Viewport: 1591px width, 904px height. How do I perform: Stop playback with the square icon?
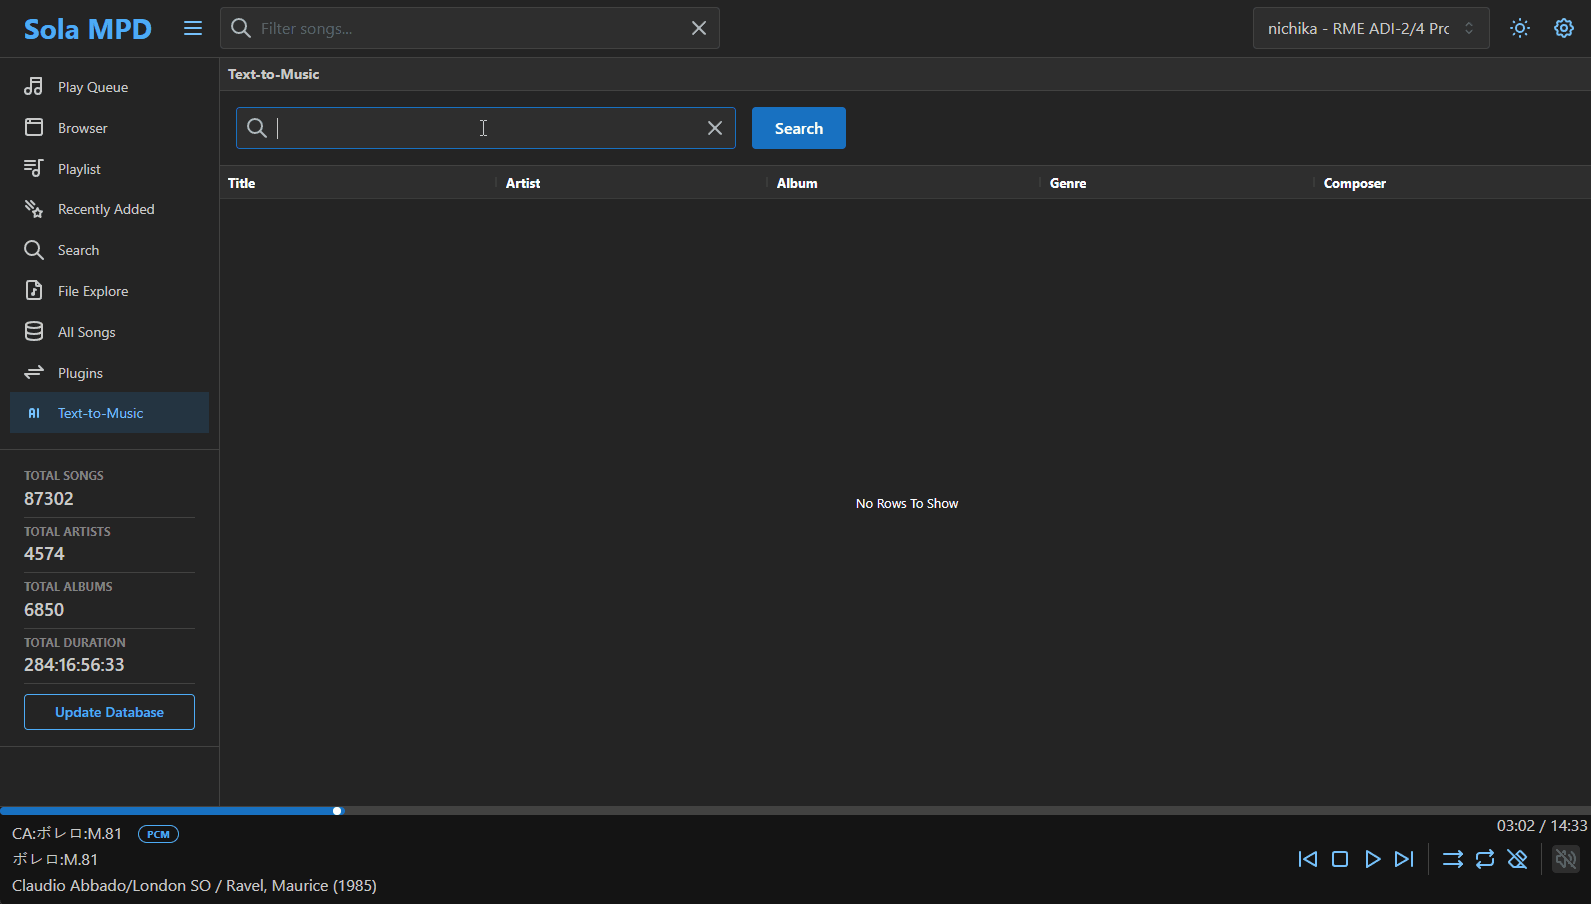coord(1340,859)
